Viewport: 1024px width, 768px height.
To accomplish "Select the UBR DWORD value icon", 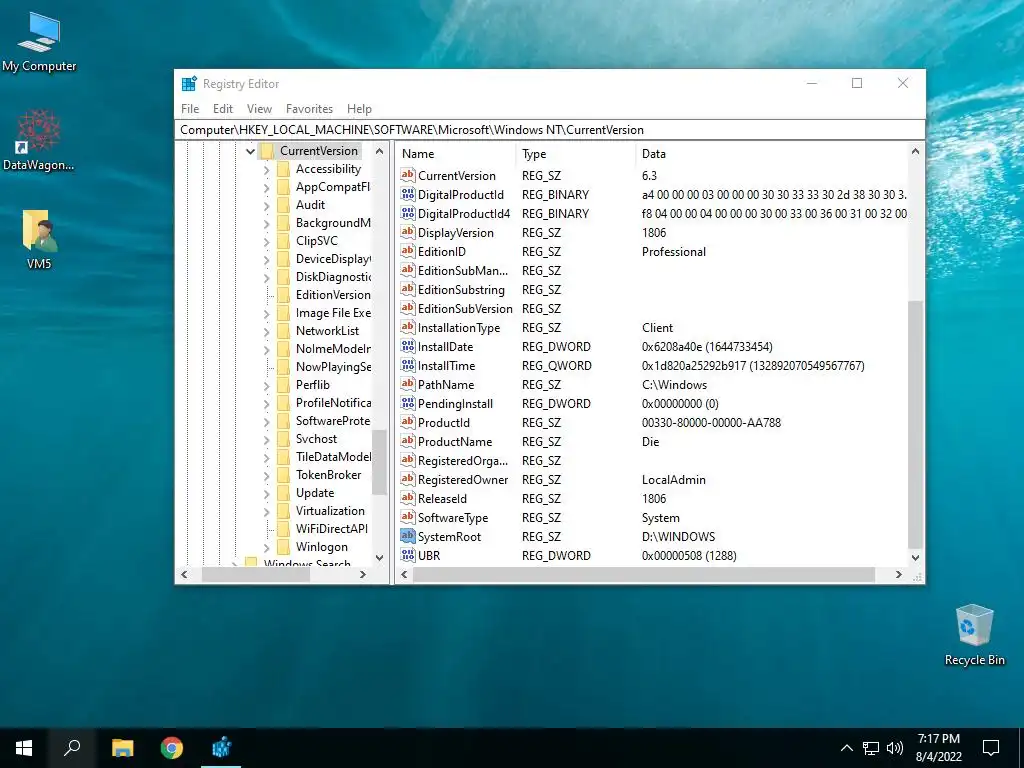I will pyautogui.click(x=408, y=555).
